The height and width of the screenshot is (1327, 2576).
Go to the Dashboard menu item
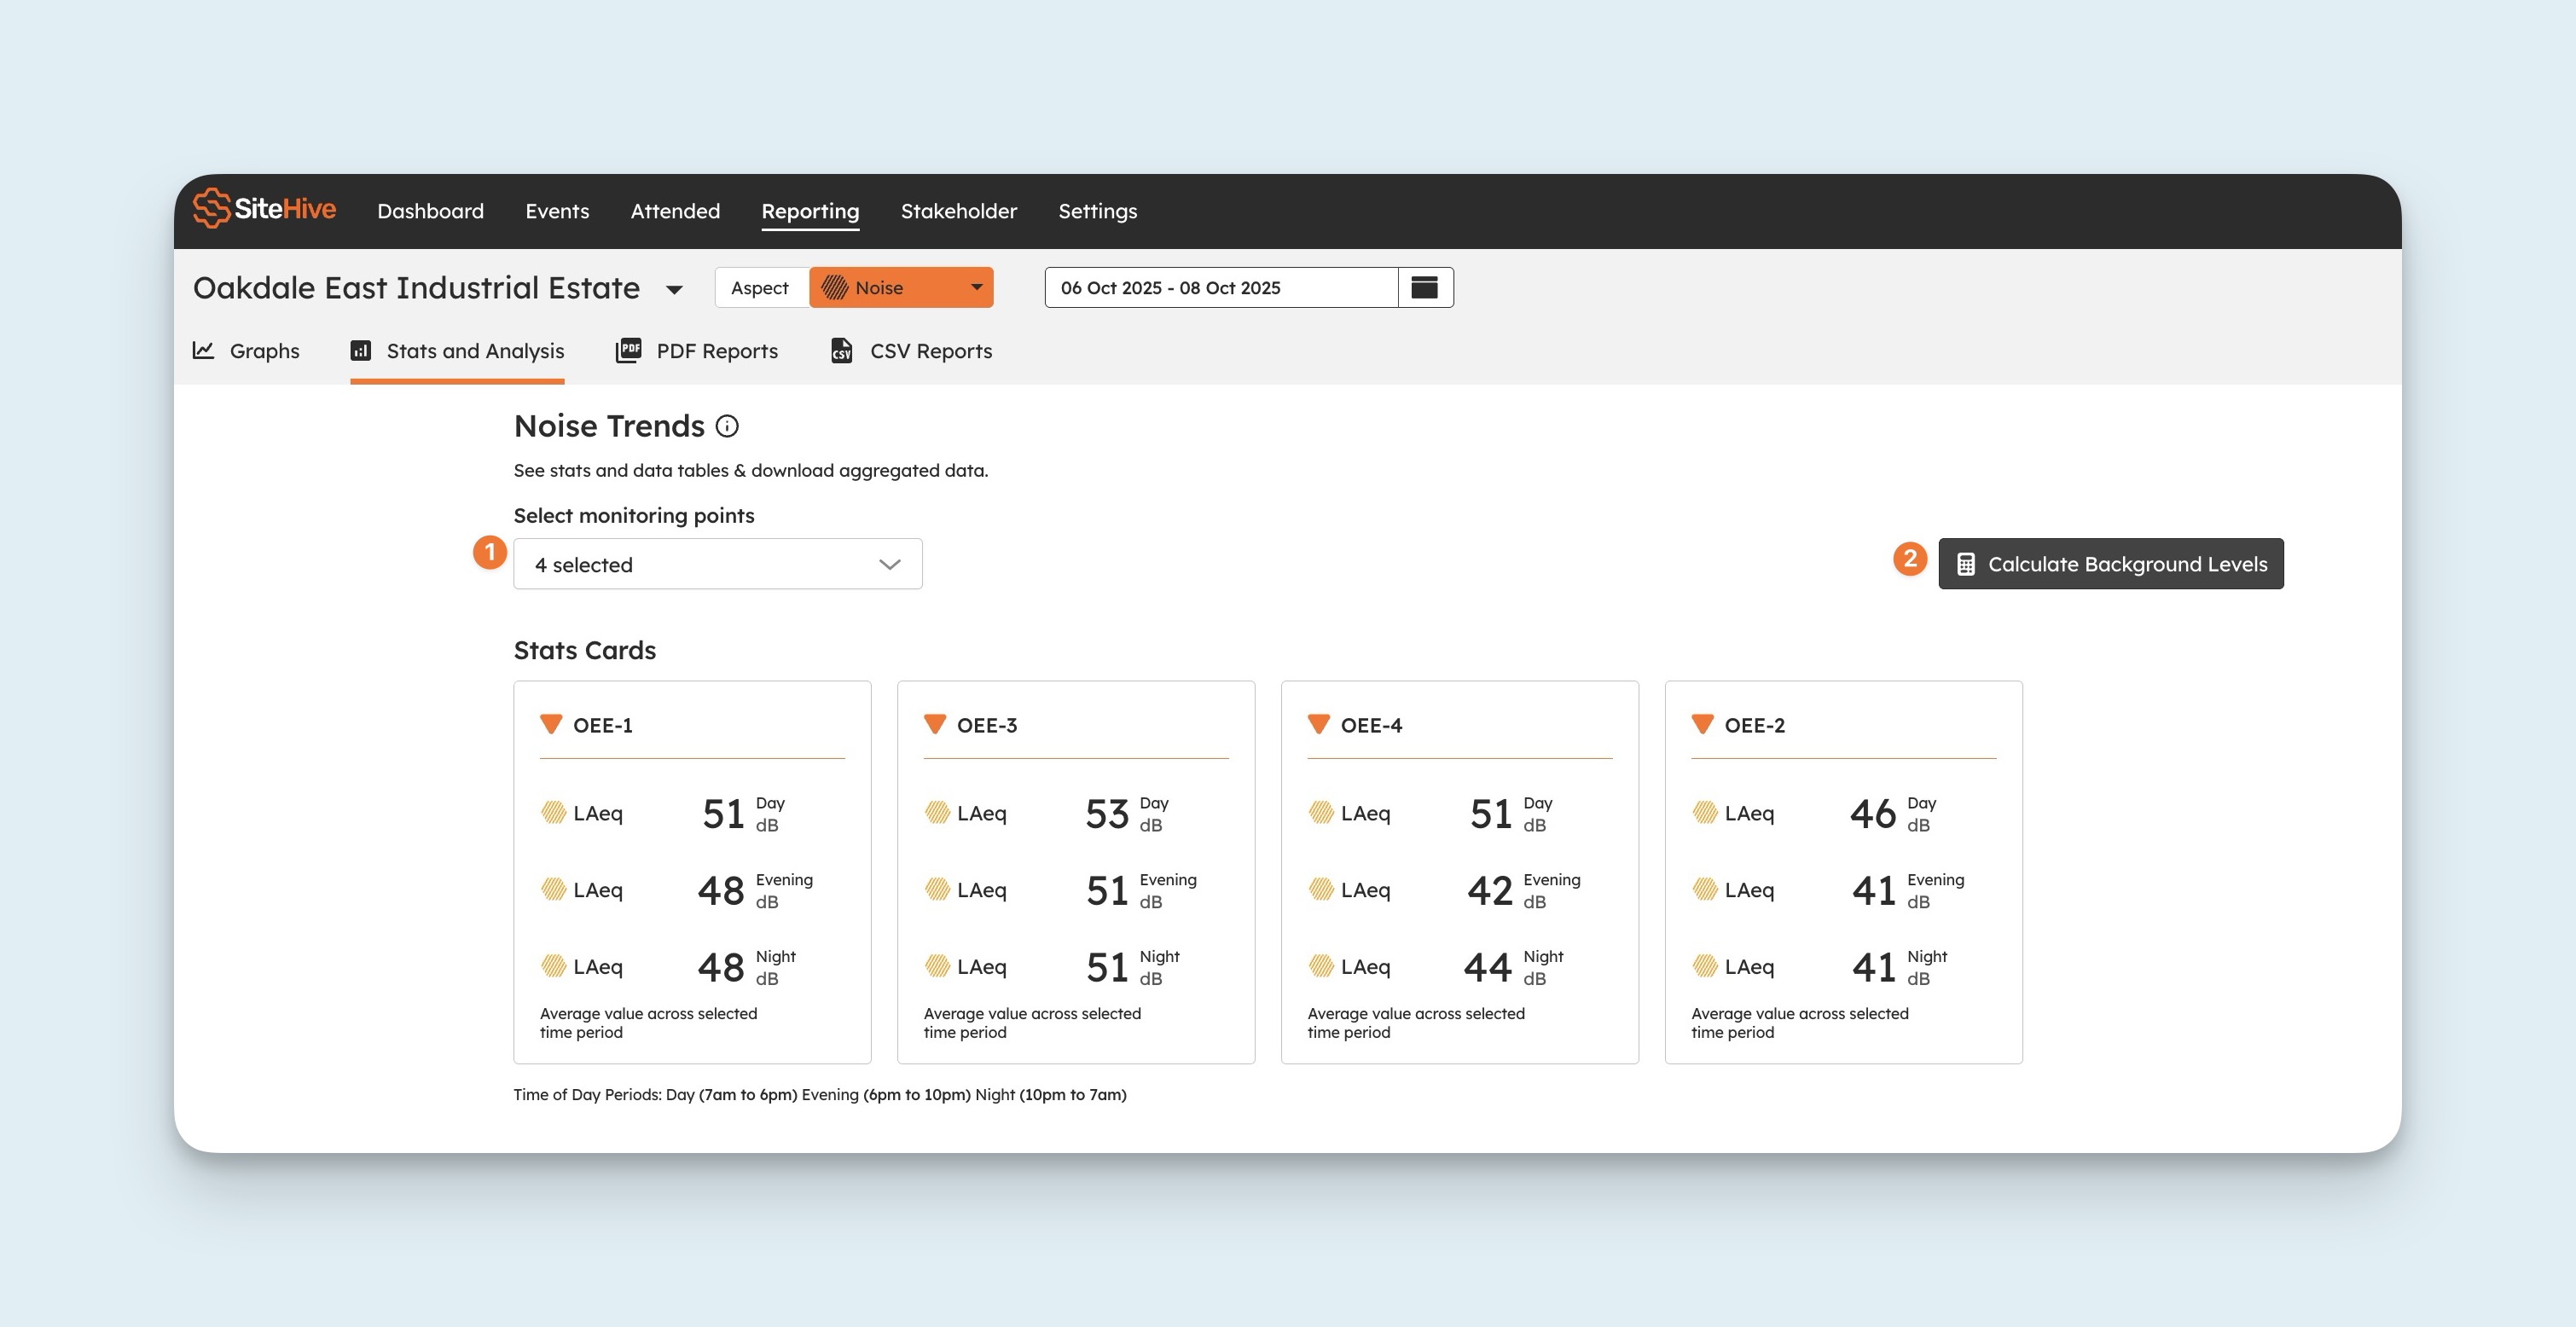point(430,211)
